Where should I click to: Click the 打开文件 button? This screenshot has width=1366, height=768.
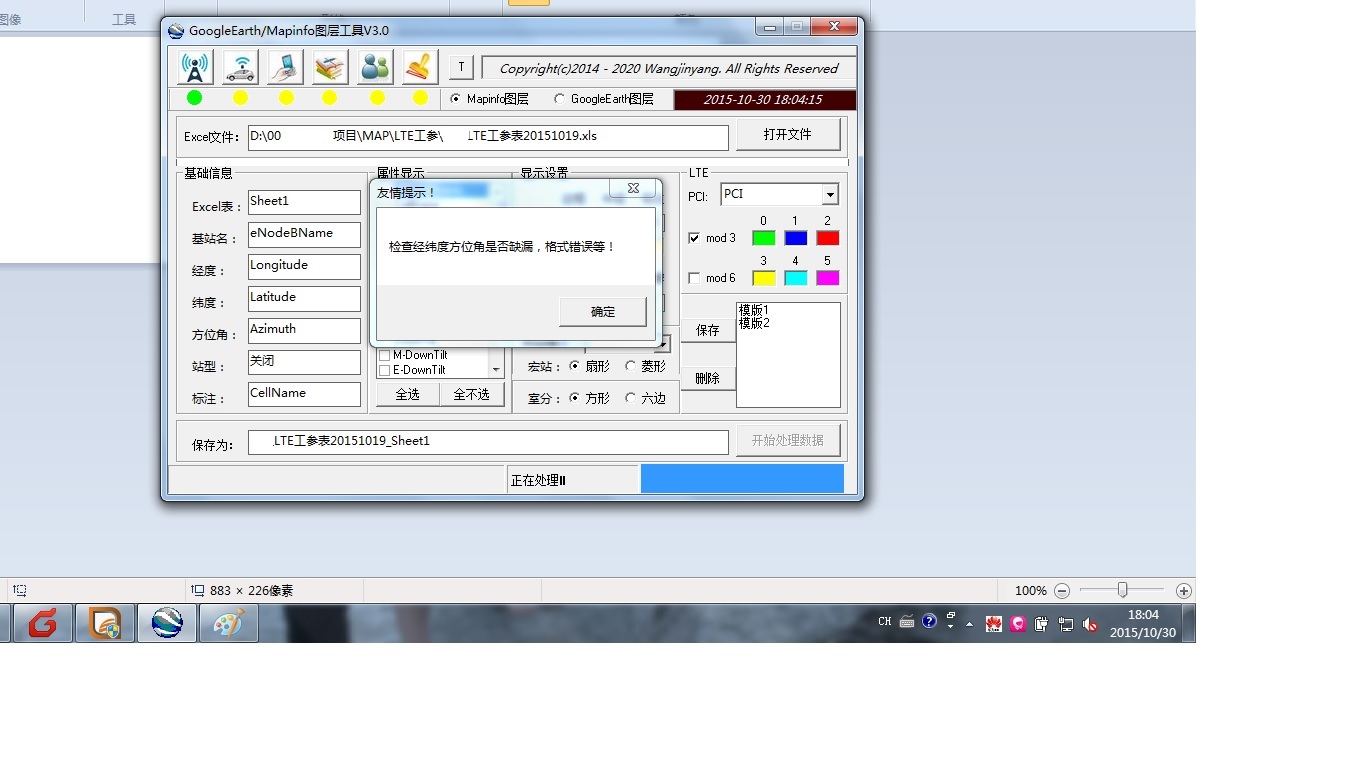pos(788,134)
